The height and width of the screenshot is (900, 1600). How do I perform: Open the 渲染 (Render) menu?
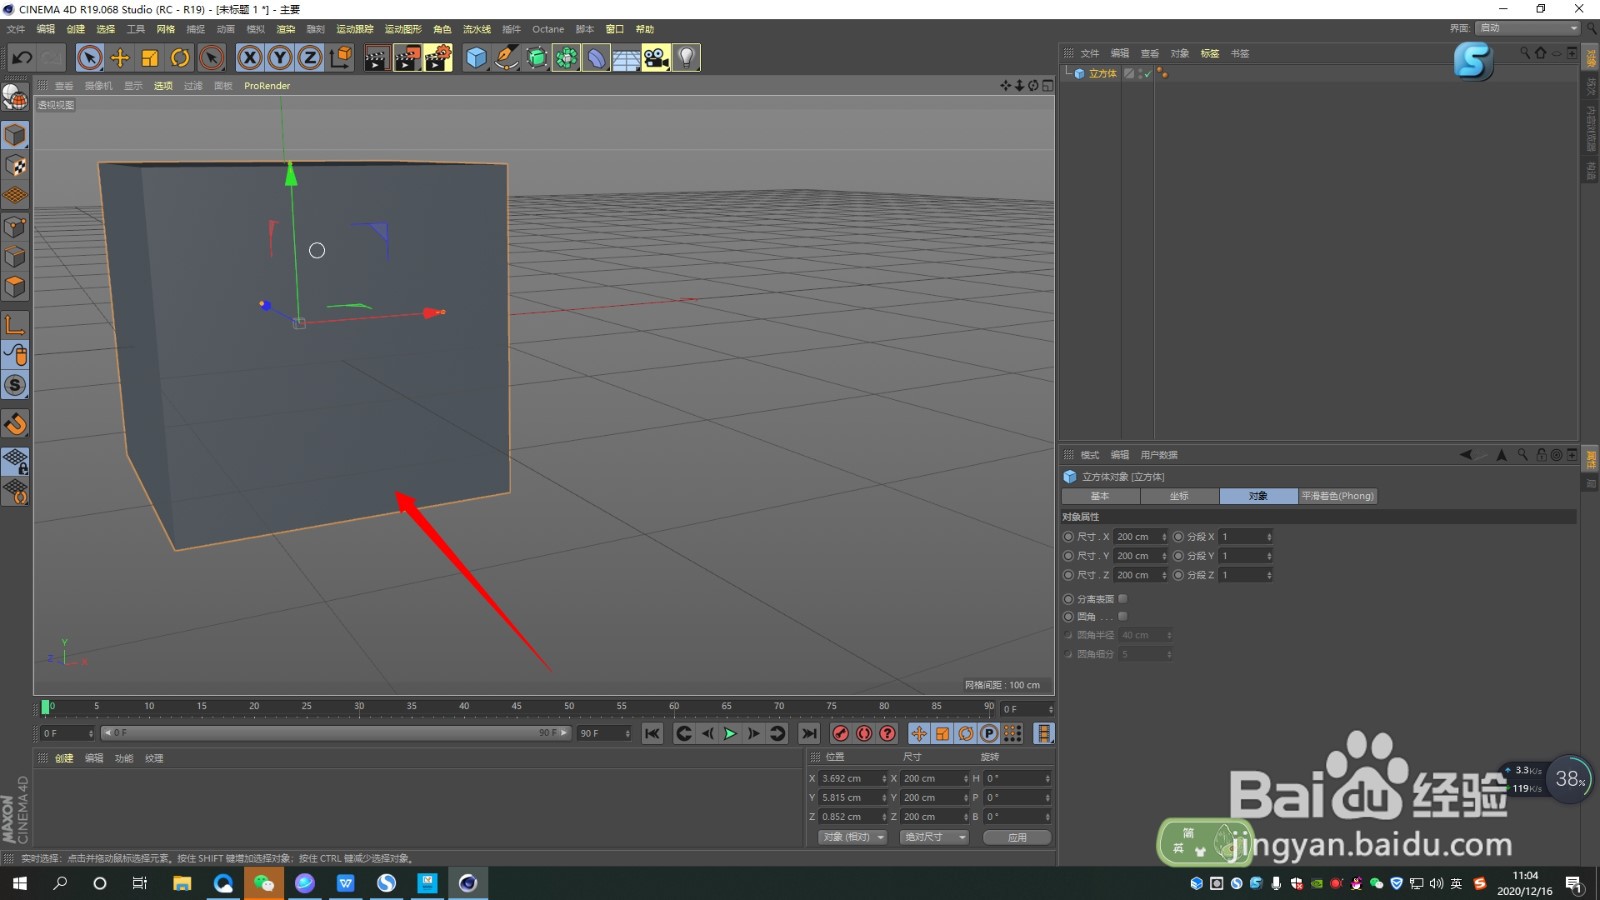(x=286, y=29)
